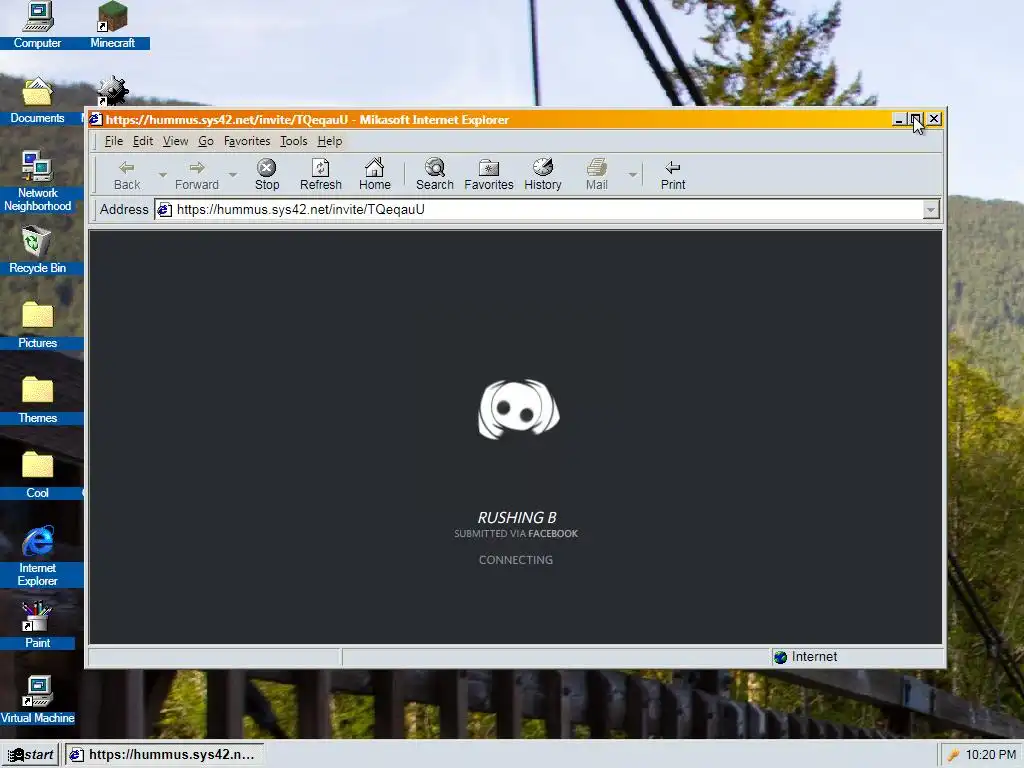Open the Mail toolbar button

pyautogui.click(x=597, y=175)
